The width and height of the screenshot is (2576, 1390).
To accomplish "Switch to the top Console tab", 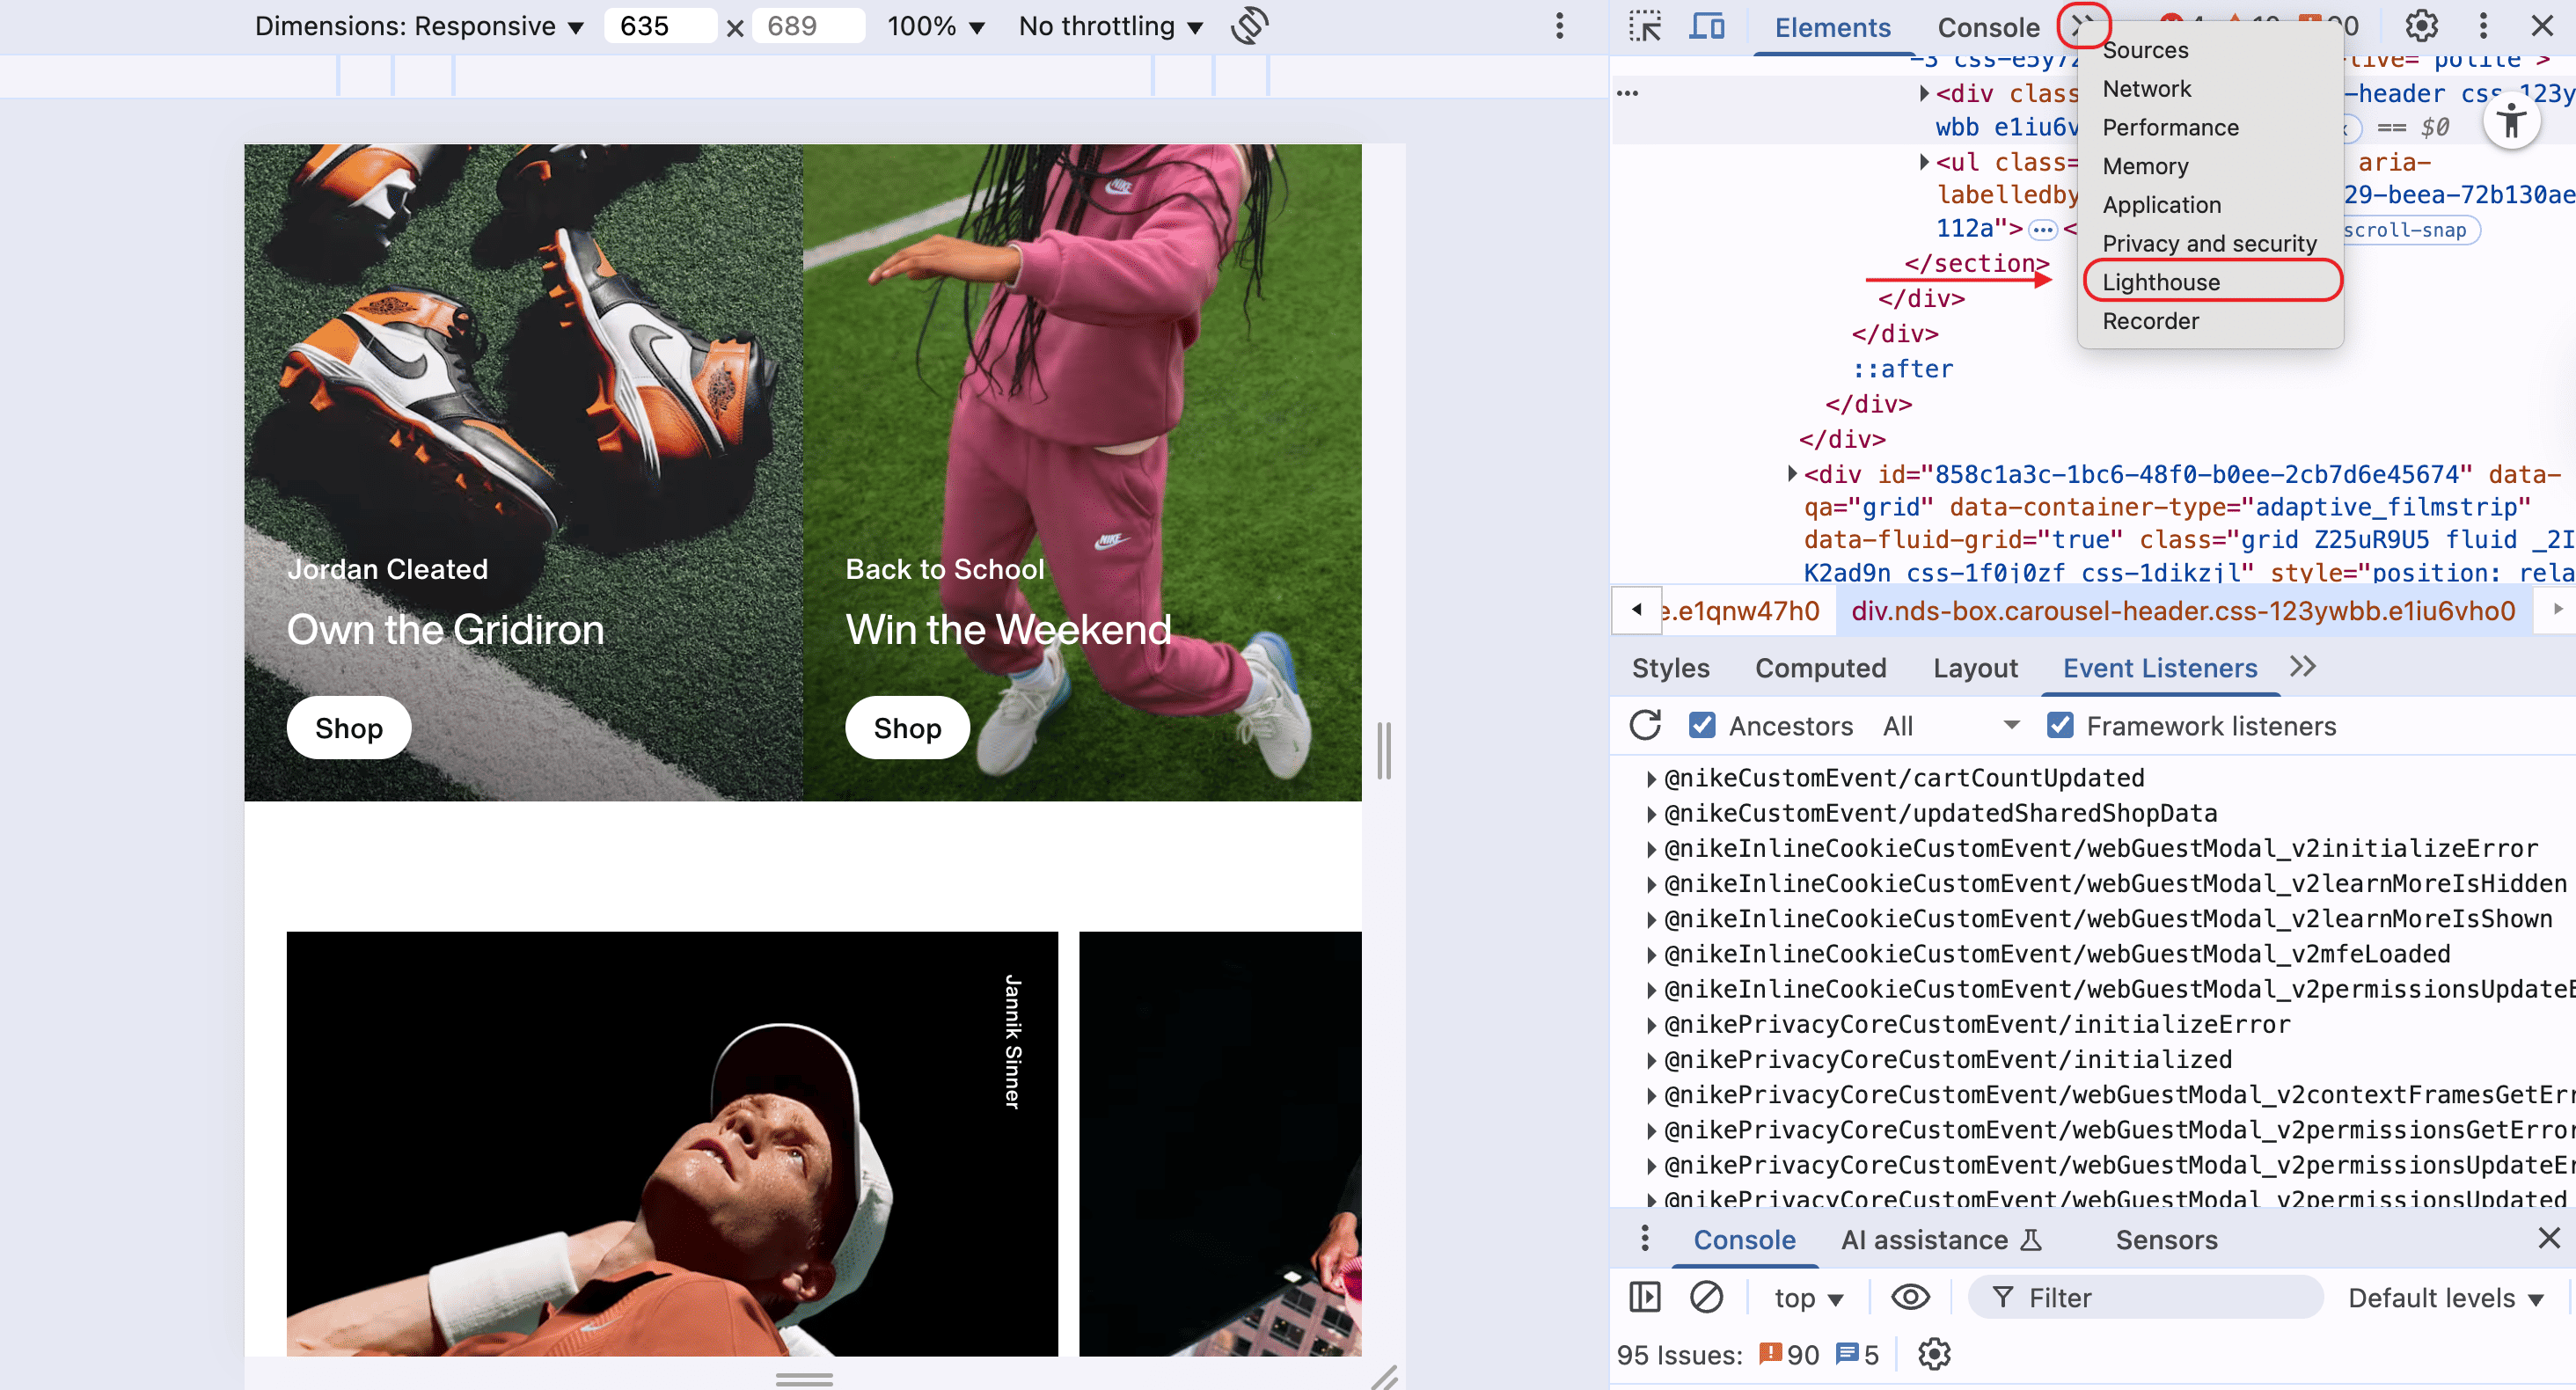I will [1988, 27].
